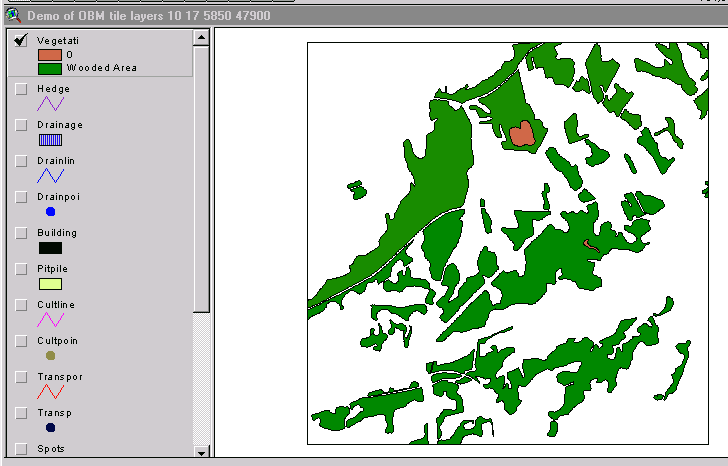728x466 pixels.
Task: Select the Transp layer name
Action: click(54, 413)
